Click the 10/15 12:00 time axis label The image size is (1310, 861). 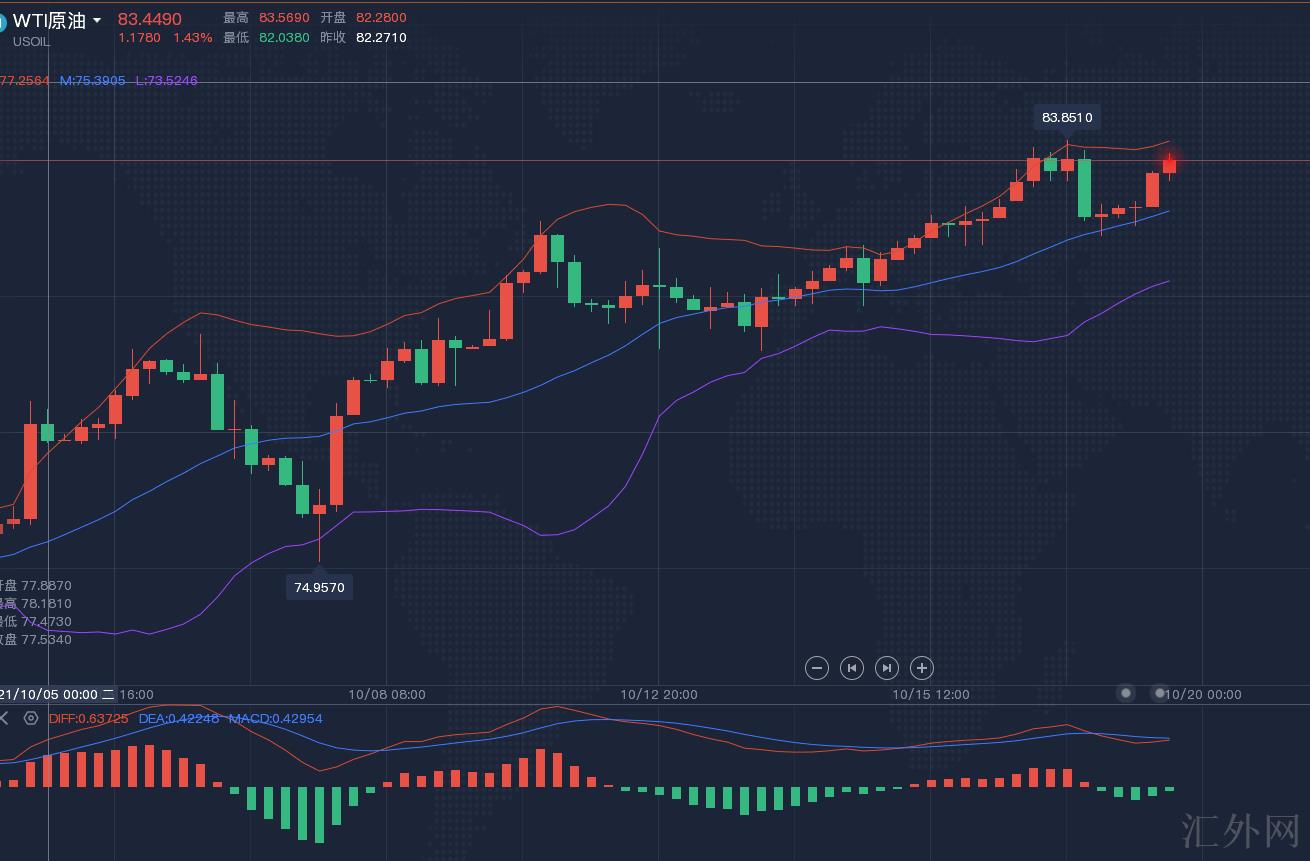pyautogui.click(x=931, y=694)
